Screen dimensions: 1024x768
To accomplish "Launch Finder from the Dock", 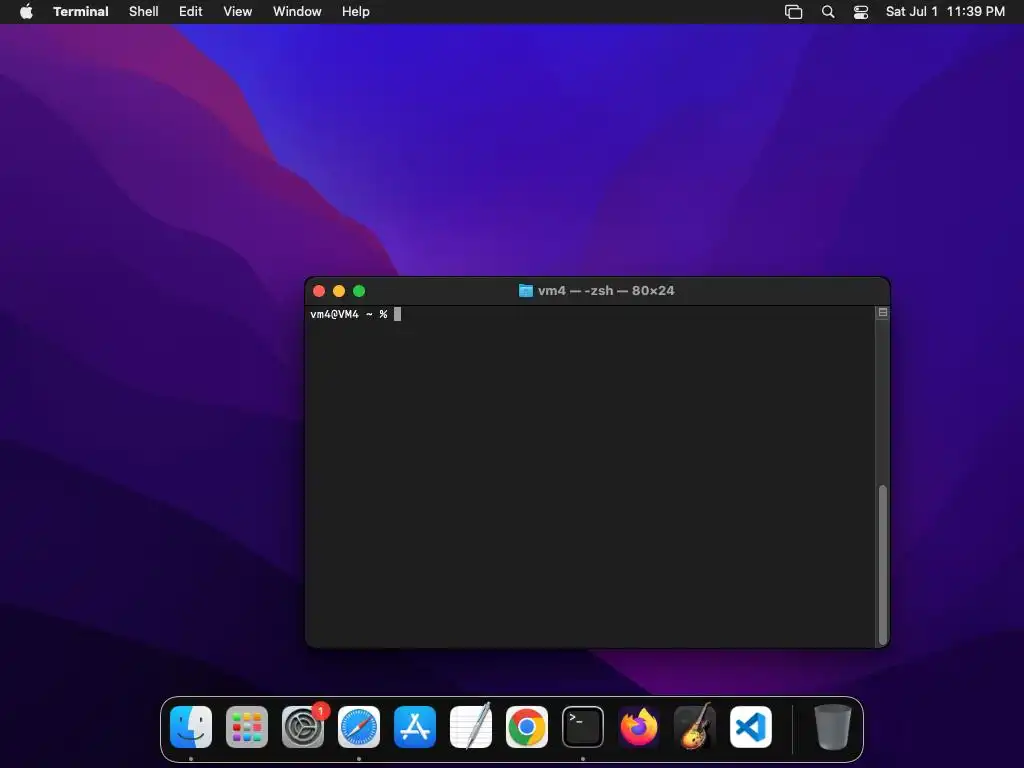I will (x=191, y=727).
